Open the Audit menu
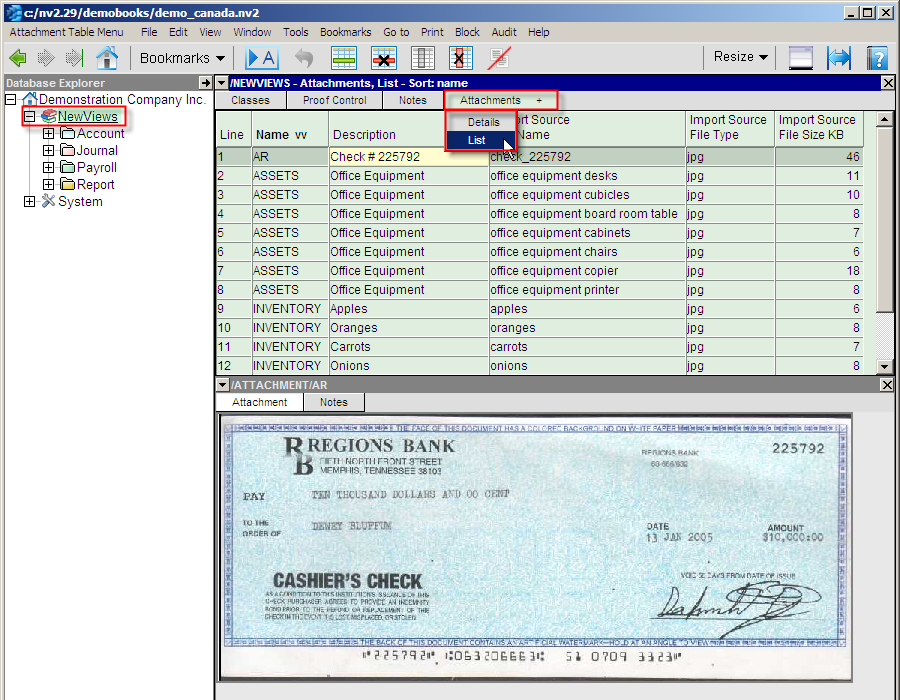 pyautogui.click(x=504, y=32)
